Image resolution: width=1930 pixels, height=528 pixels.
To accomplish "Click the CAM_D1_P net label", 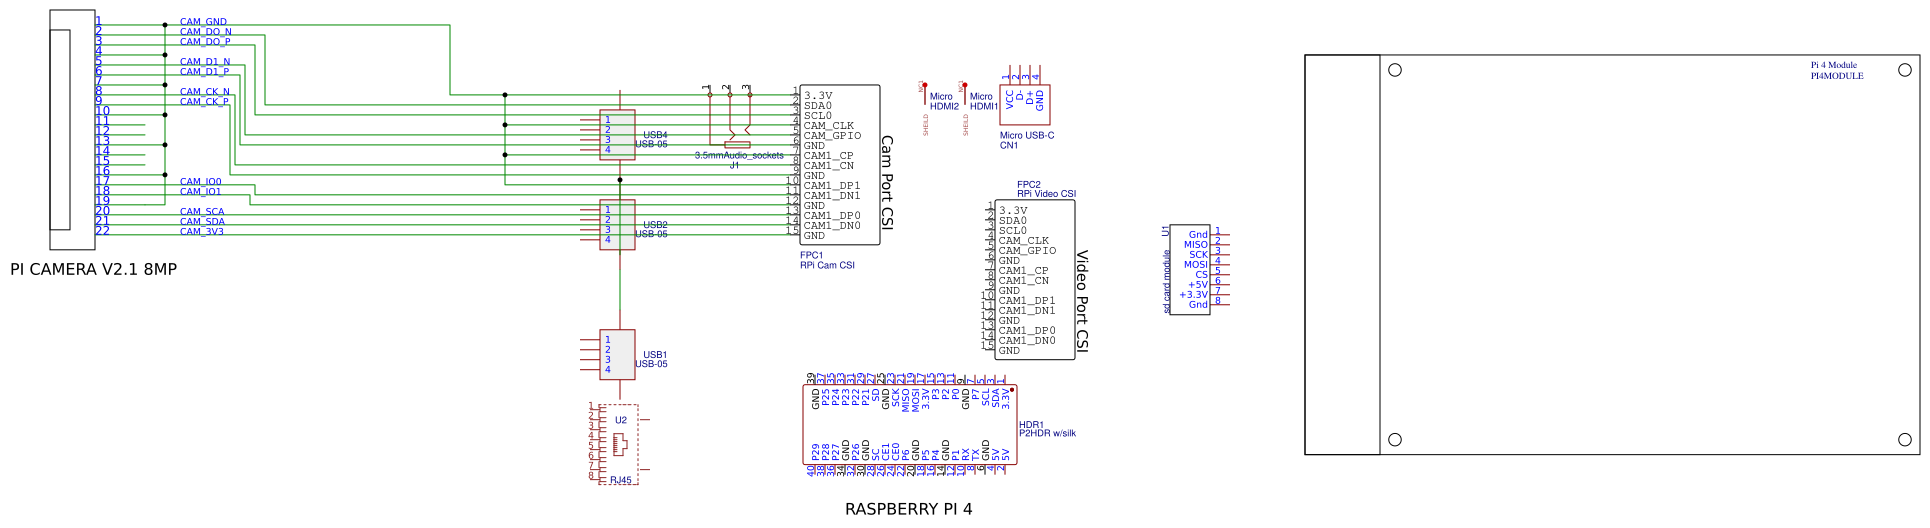I will [x=204, y=71].
